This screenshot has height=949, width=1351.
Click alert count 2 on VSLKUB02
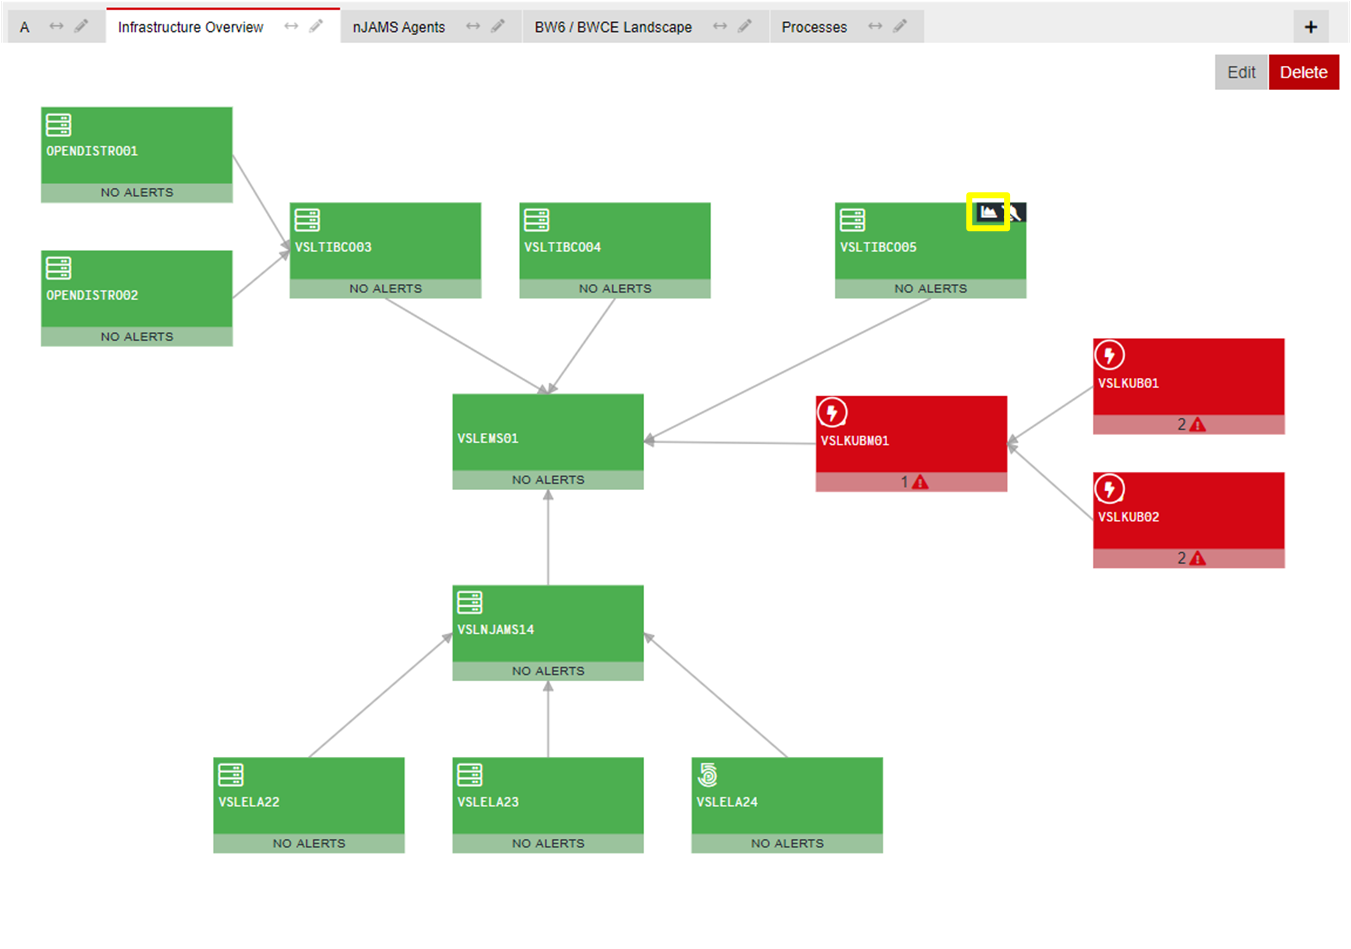tap(1181, 558)
